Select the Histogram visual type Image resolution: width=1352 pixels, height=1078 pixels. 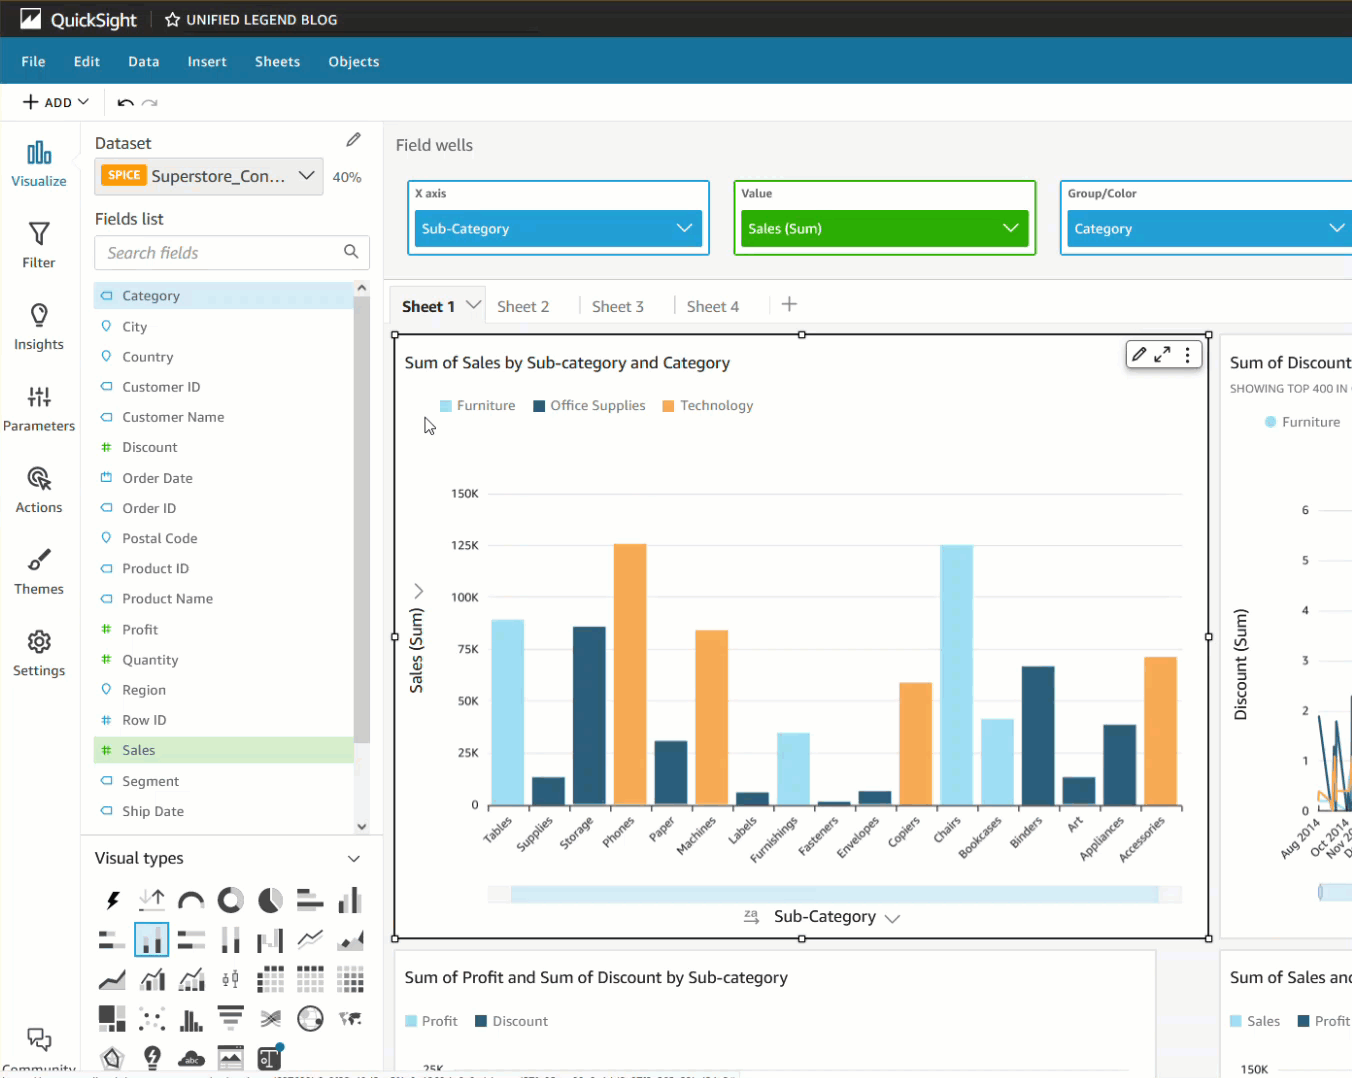[191, 1019]
